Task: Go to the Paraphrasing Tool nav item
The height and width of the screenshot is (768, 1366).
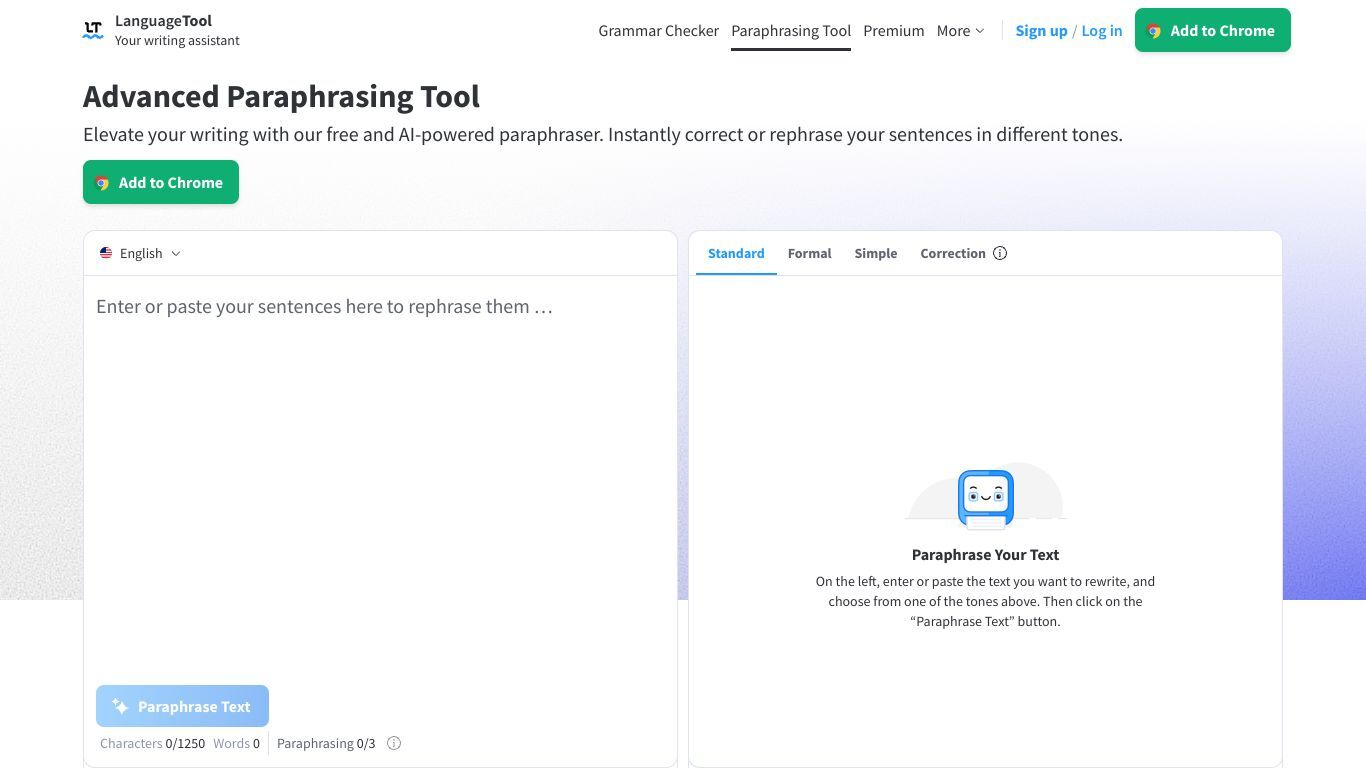Action: (791, 31)
